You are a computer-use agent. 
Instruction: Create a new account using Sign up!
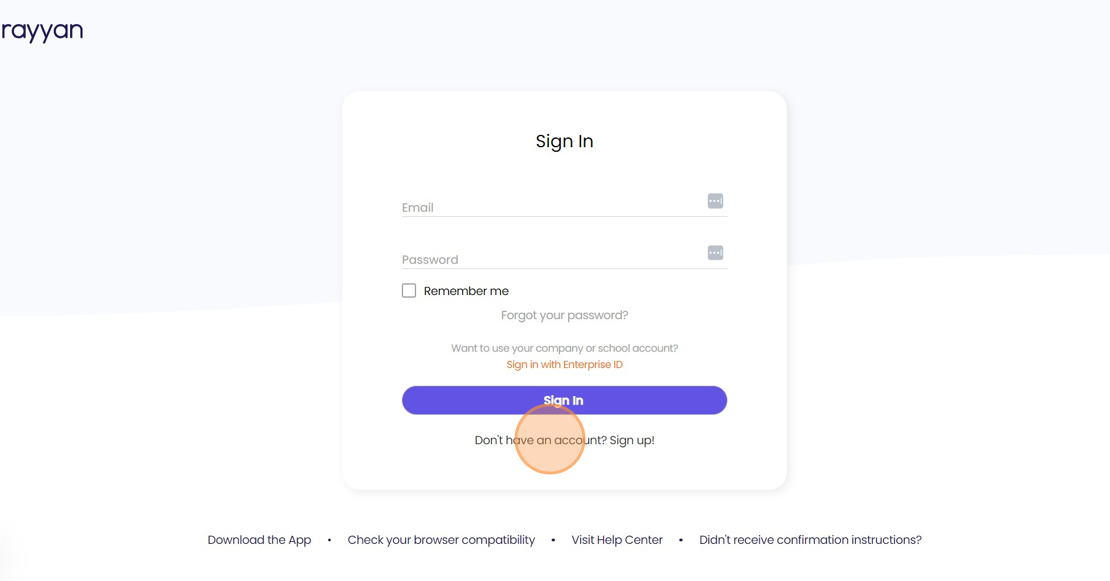point(630,439)
